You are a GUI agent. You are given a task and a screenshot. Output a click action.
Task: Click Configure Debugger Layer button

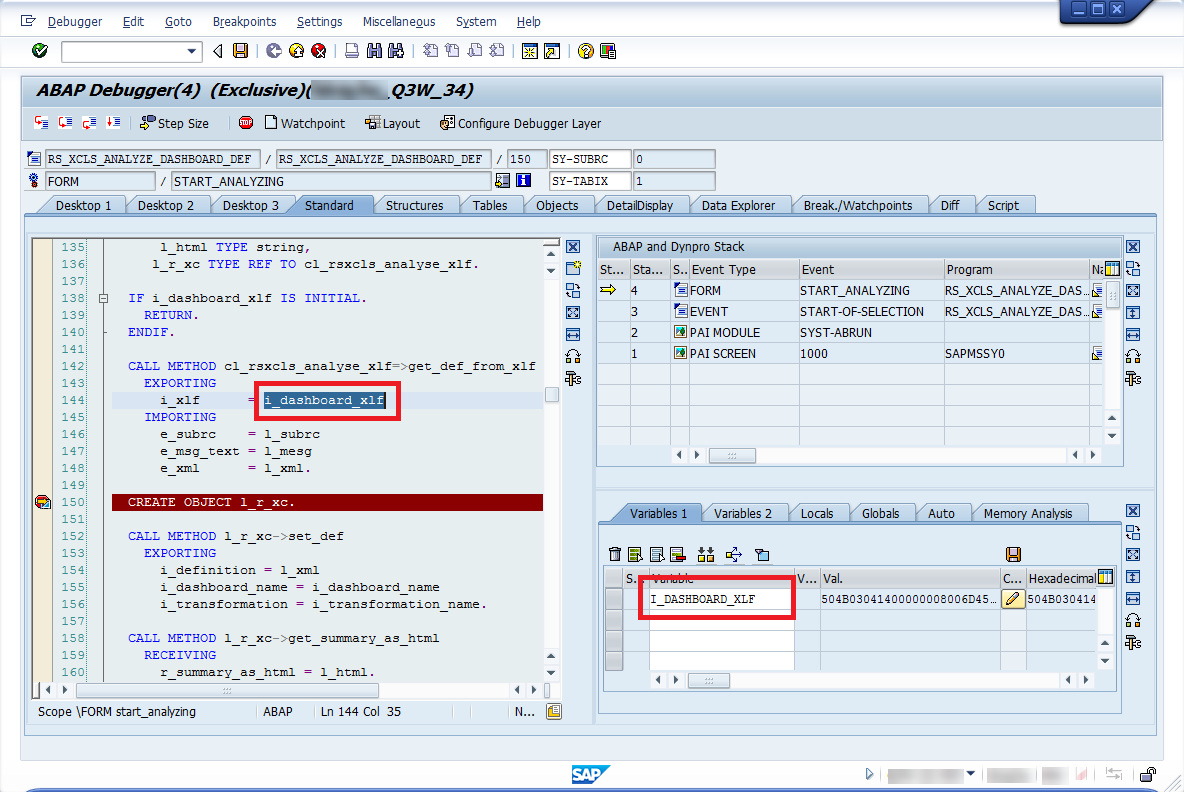click(x=521, y=123)
